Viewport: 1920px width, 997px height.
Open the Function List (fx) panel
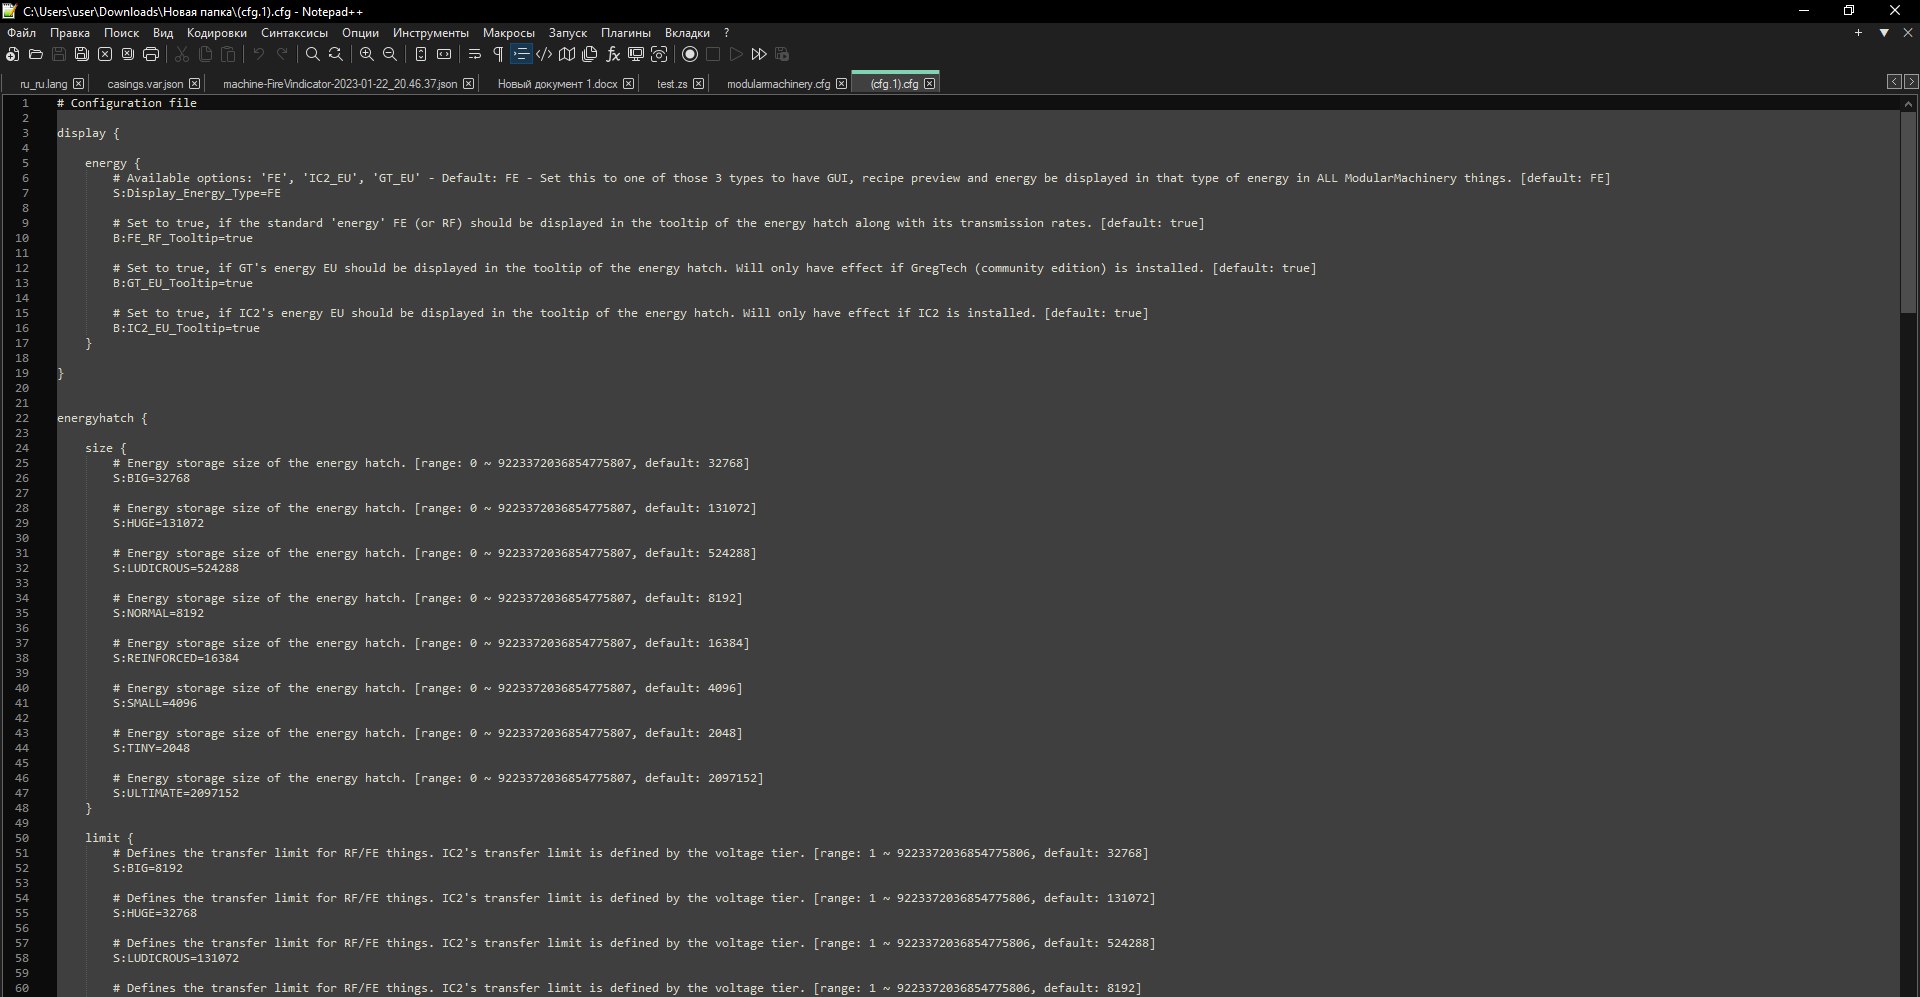point(613,54)
